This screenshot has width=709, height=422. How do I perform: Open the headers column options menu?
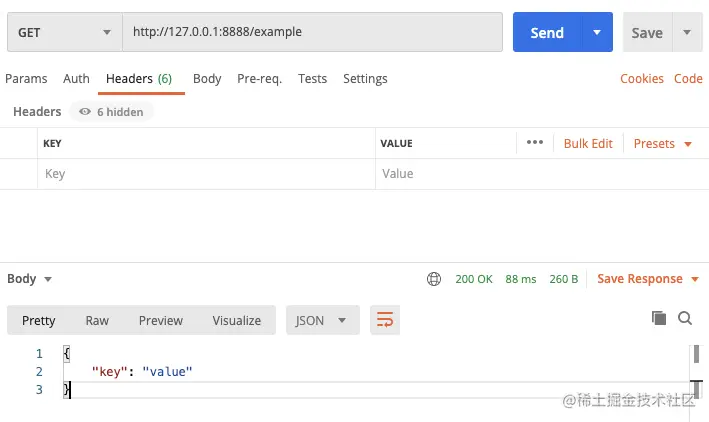(x=535, y=142)
